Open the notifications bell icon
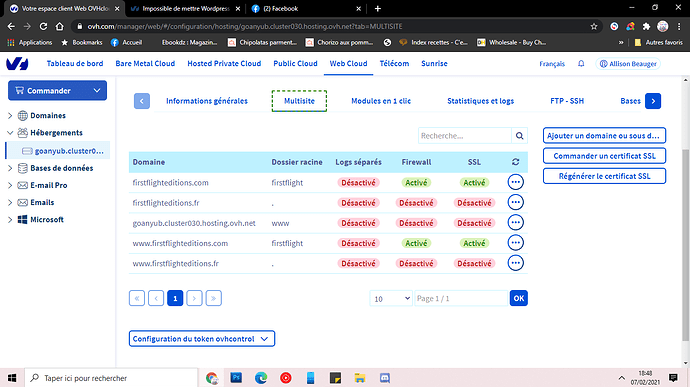 (581, 64)
